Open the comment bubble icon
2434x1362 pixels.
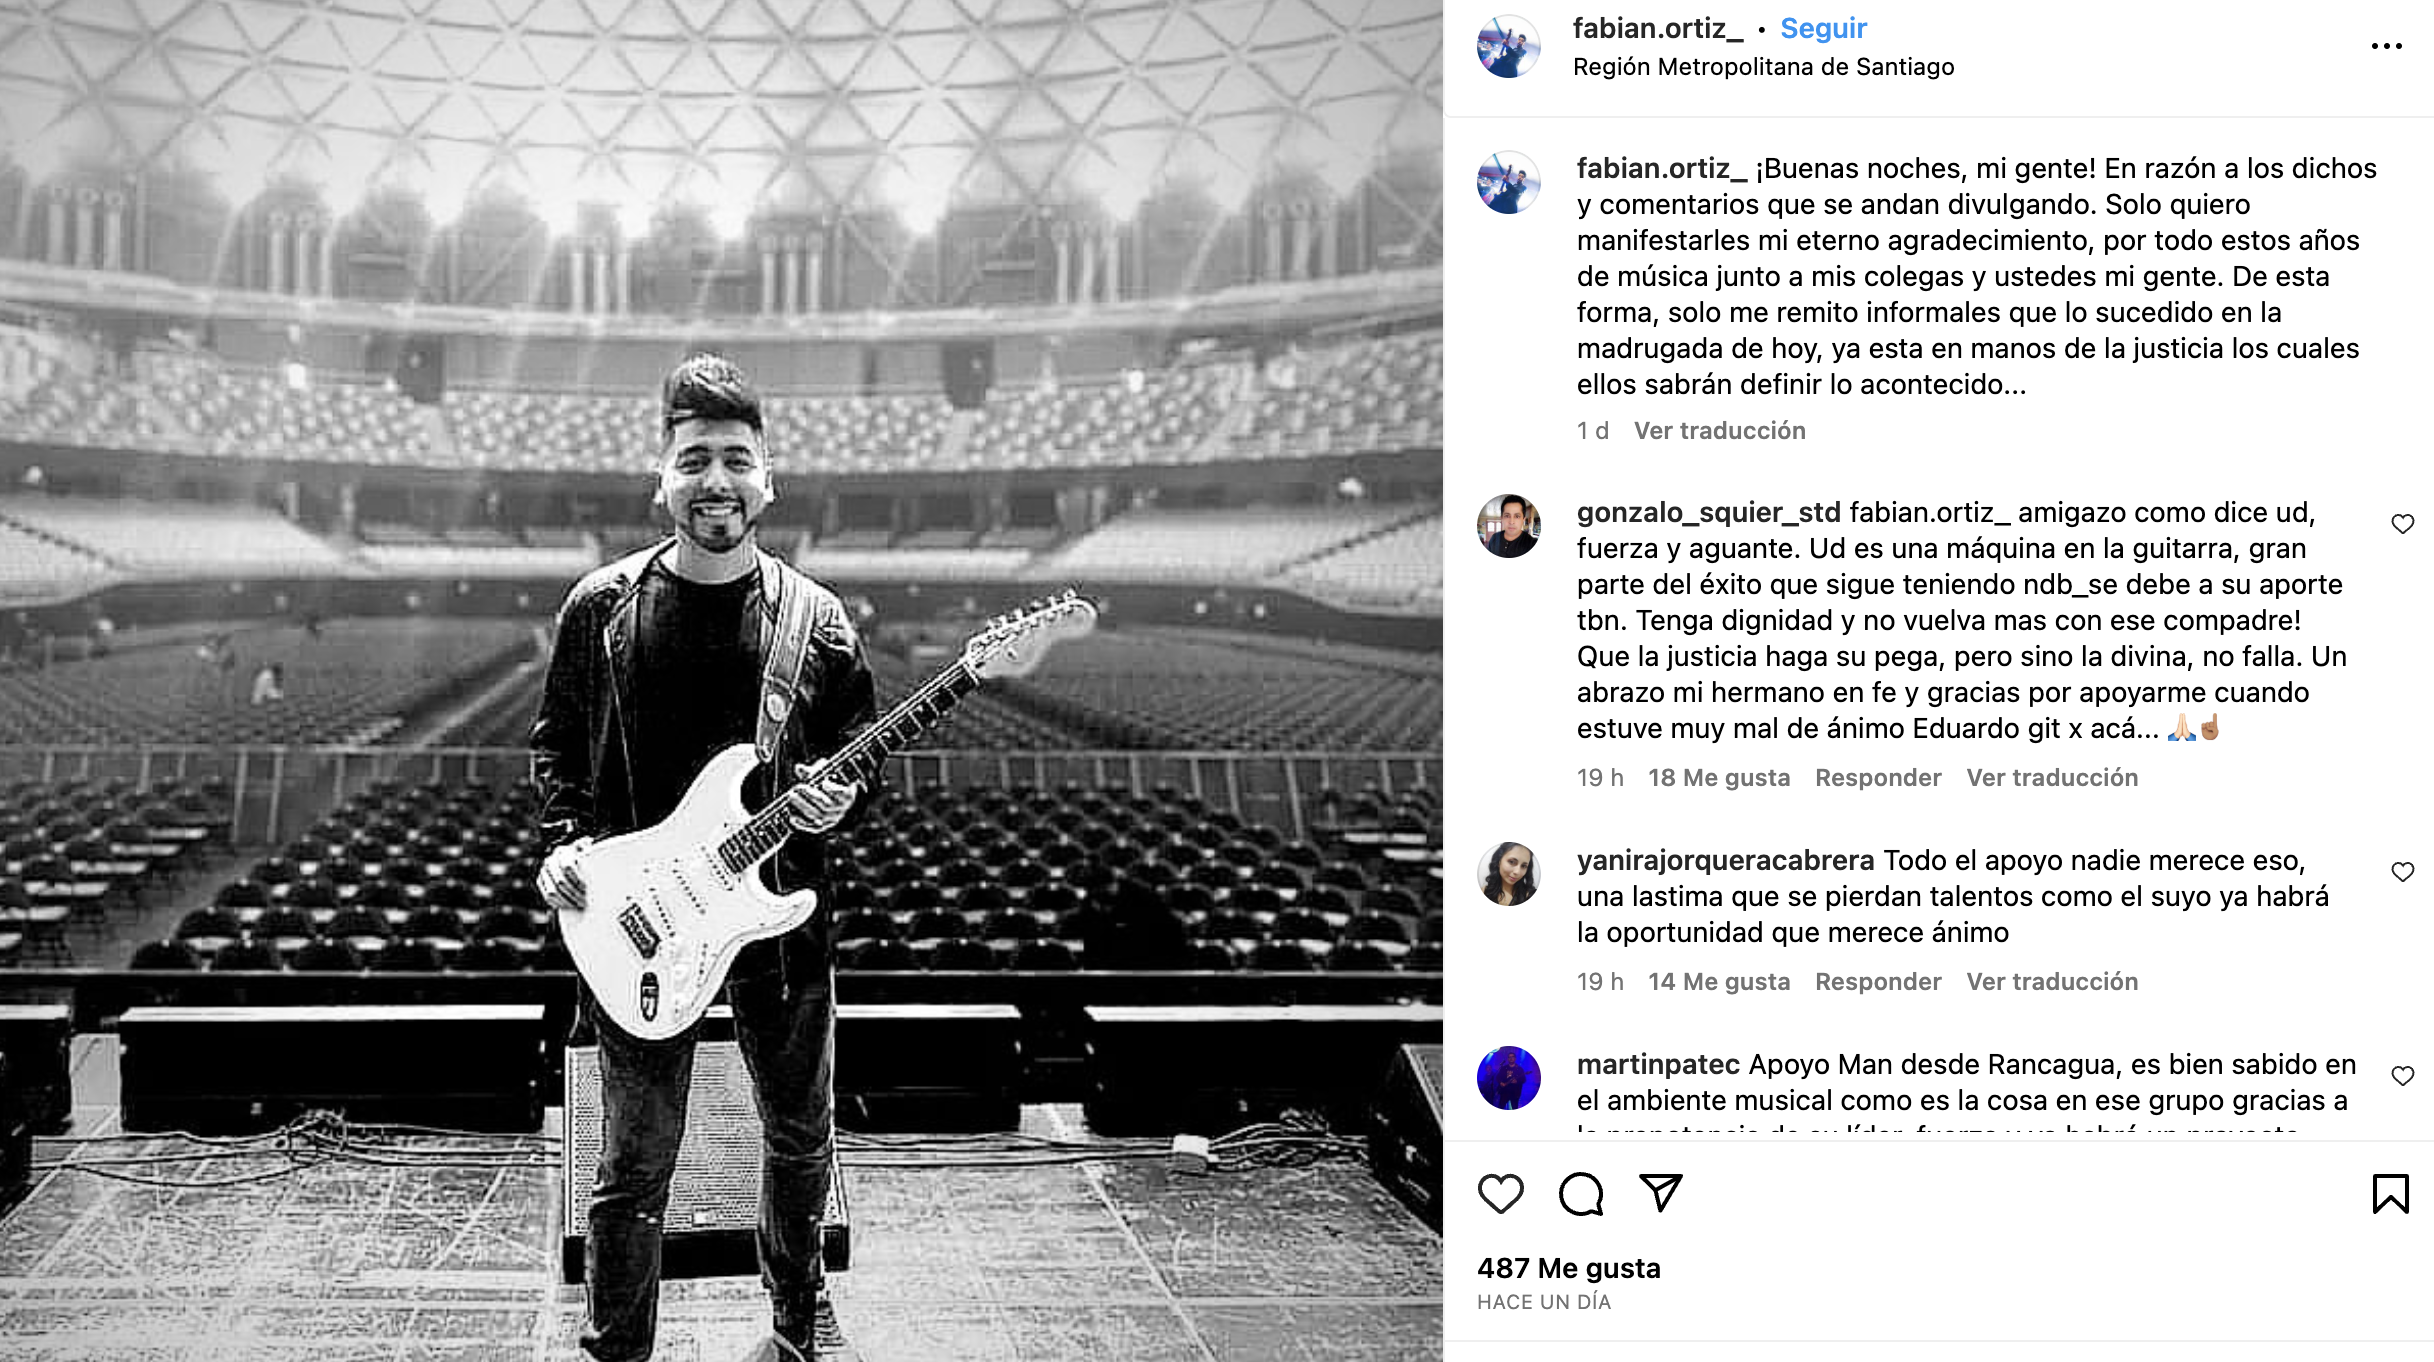[1581, 1194]
